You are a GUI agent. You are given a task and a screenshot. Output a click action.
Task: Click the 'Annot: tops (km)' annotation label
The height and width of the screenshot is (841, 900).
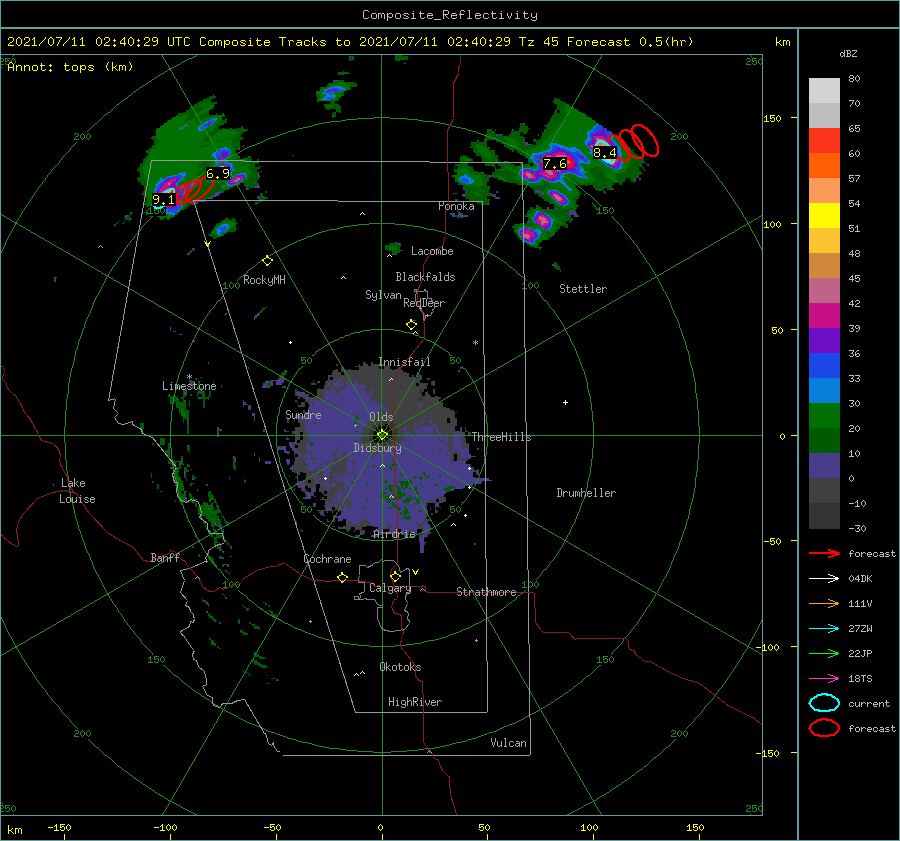tap(70, 67)
